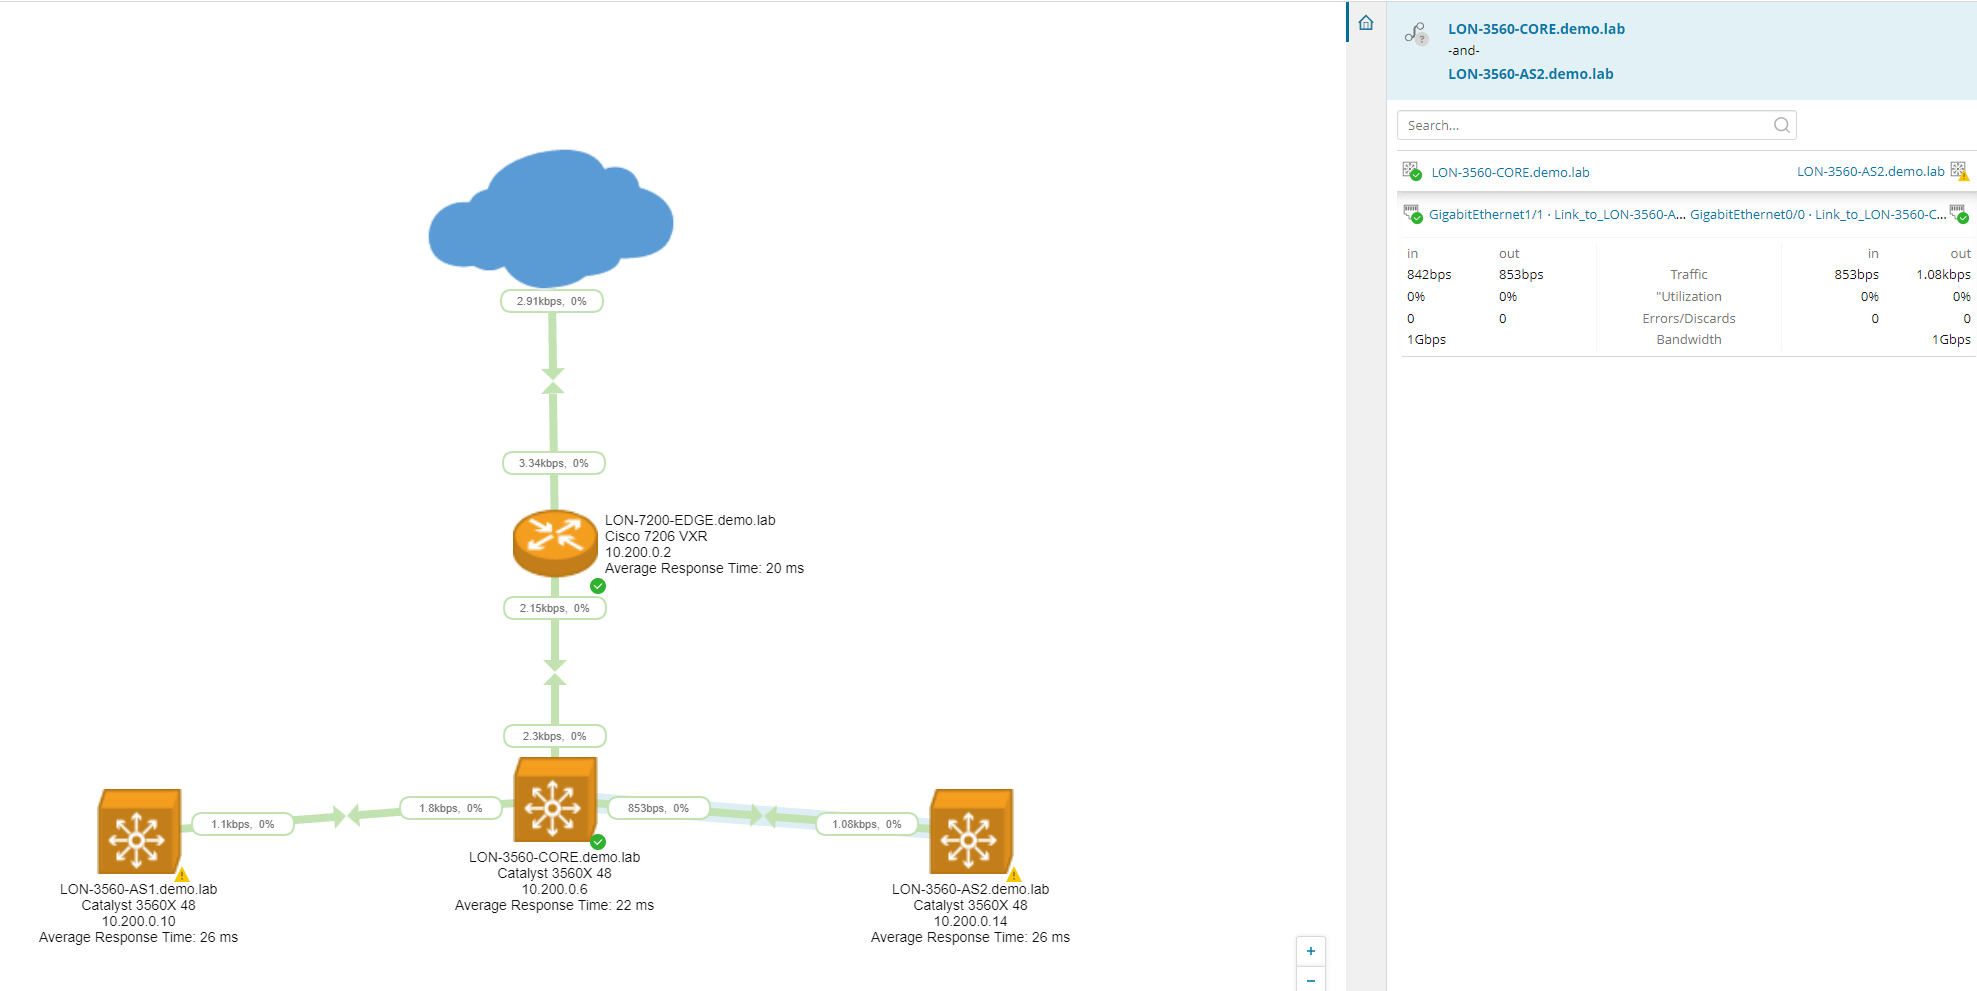1977x991 pixels.
Task: Zoom in with the plus button
Action: 1311,951
